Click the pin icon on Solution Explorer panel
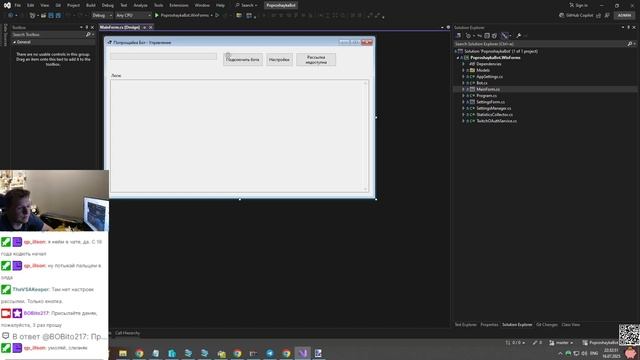 (x=629, y=27)
